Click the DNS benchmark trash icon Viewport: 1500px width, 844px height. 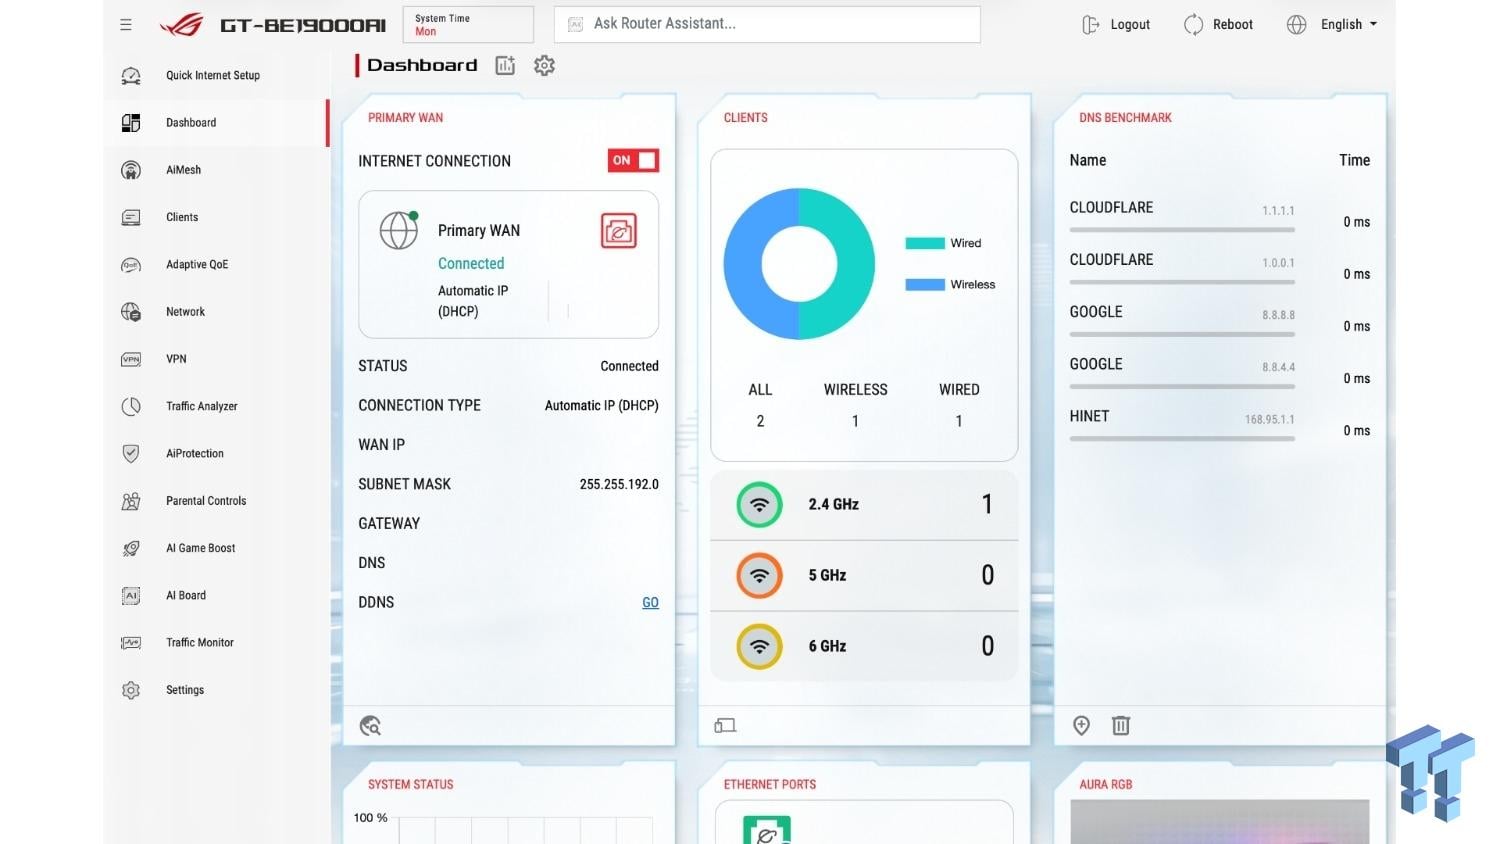pyautogui.click(x=1121, y=726)
